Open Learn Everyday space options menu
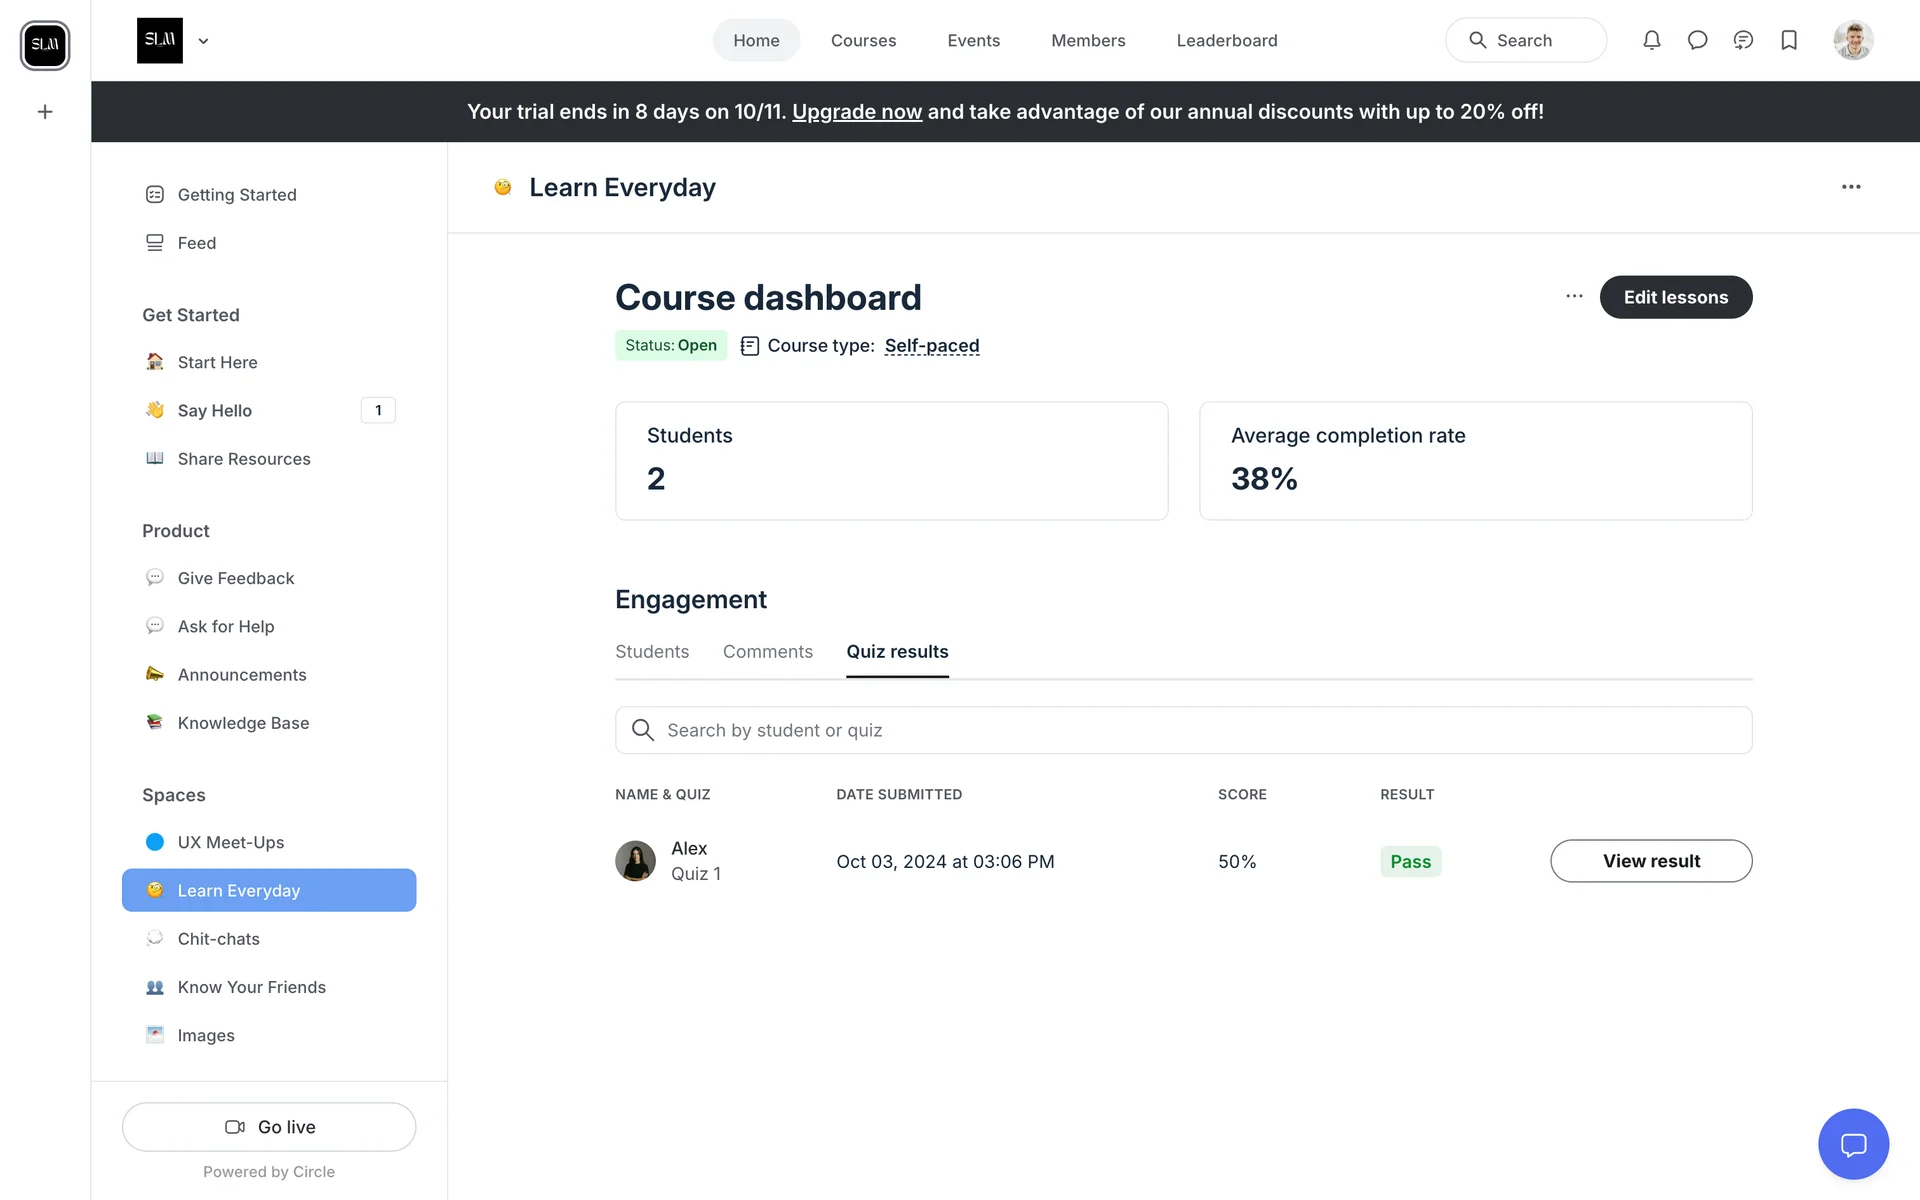Image resolution: width=1920 pixels, height=1200 pixels. (1851, 187)
